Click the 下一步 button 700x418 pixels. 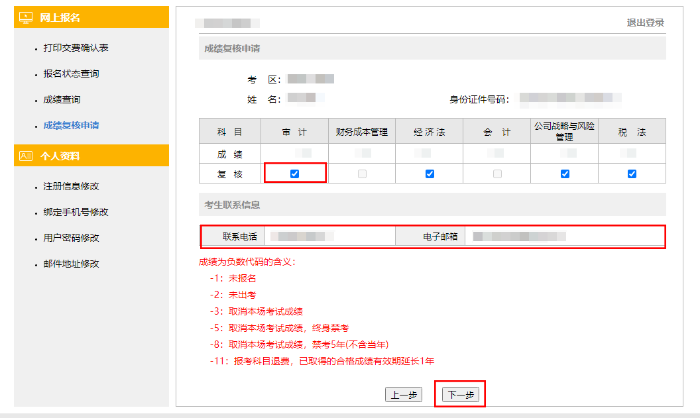(461, 395)
